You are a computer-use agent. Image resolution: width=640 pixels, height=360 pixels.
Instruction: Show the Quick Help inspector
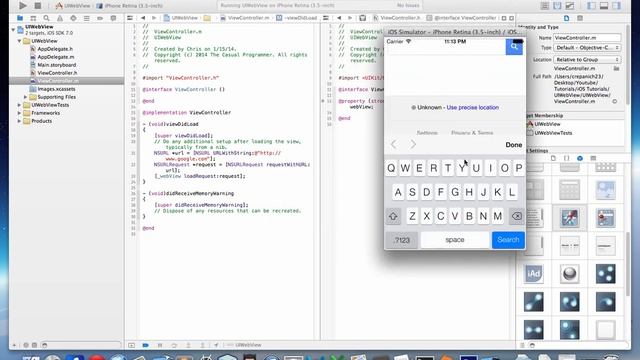580,18
